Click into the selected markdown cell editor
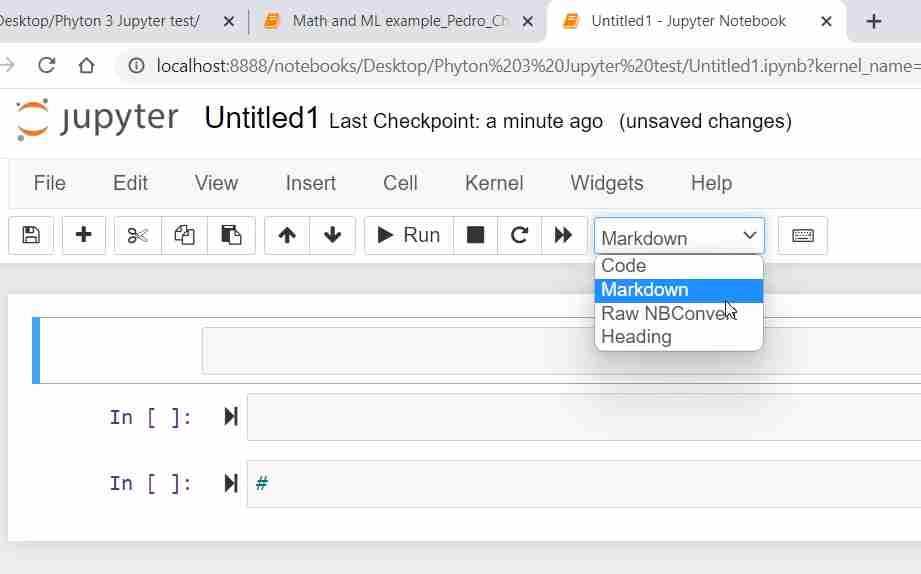Viewport: 921px width, 574px height. 562,351
